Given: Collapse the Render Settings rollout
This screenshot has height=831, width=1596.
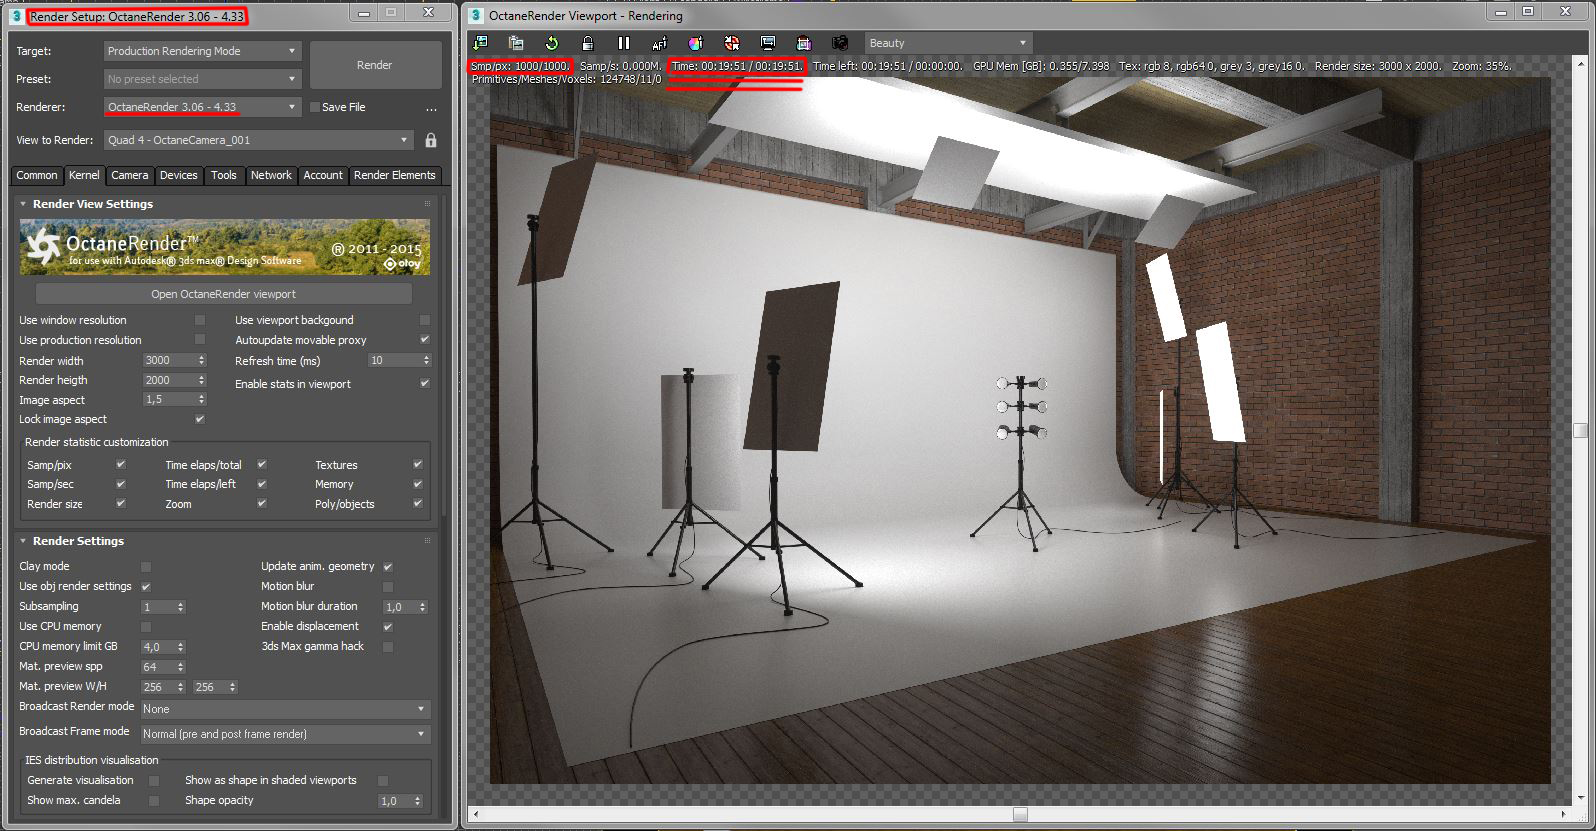Looking at the screenshot, I should (23, 541).
